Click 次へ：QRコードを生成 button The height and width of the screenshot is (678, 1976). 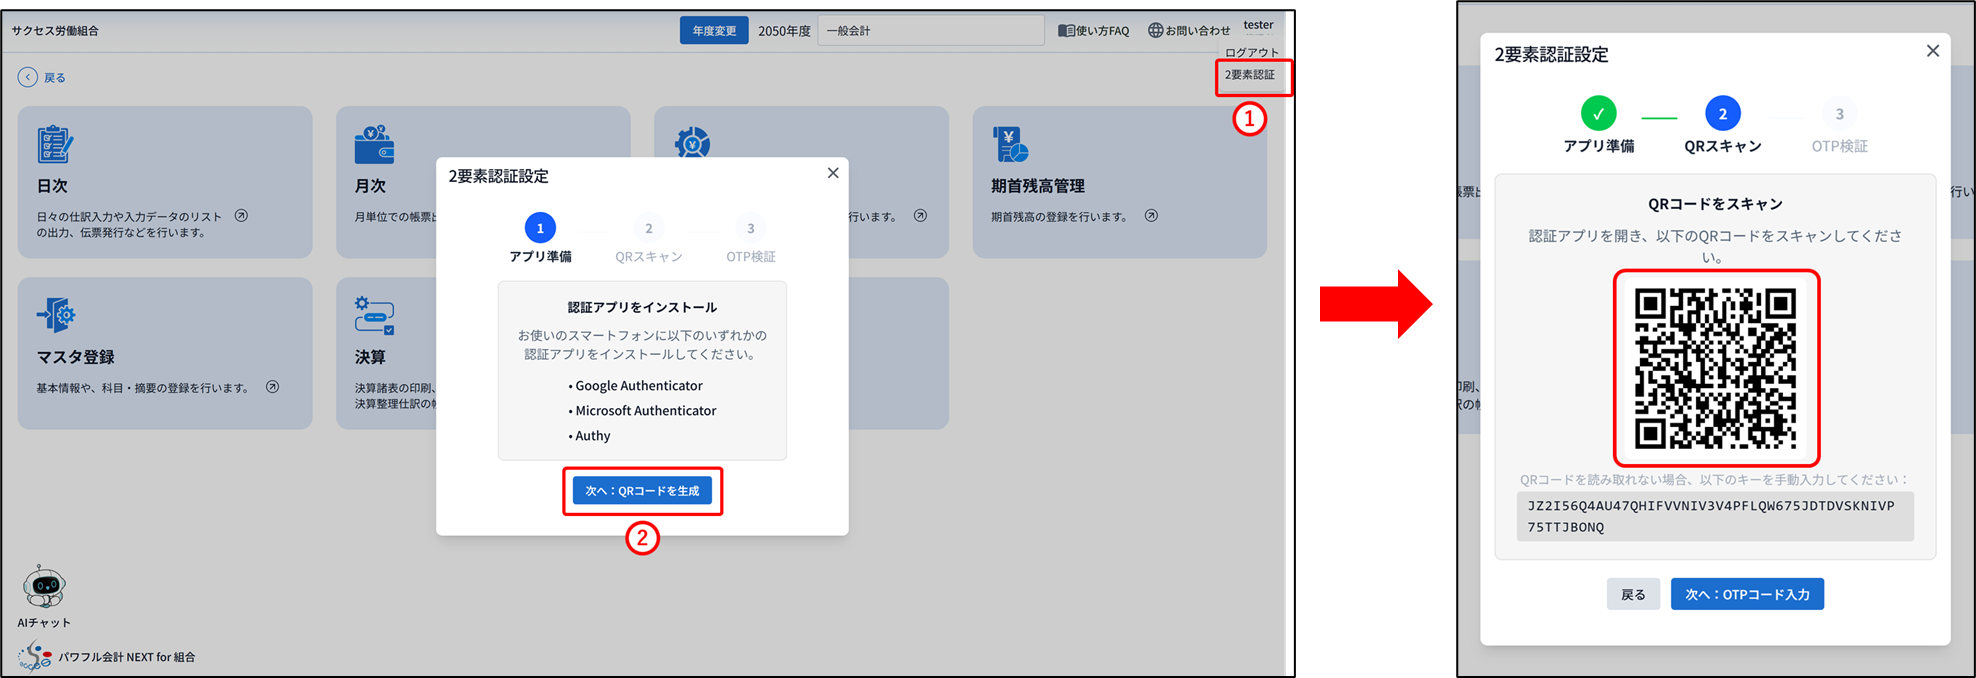(x=642, y=491)
